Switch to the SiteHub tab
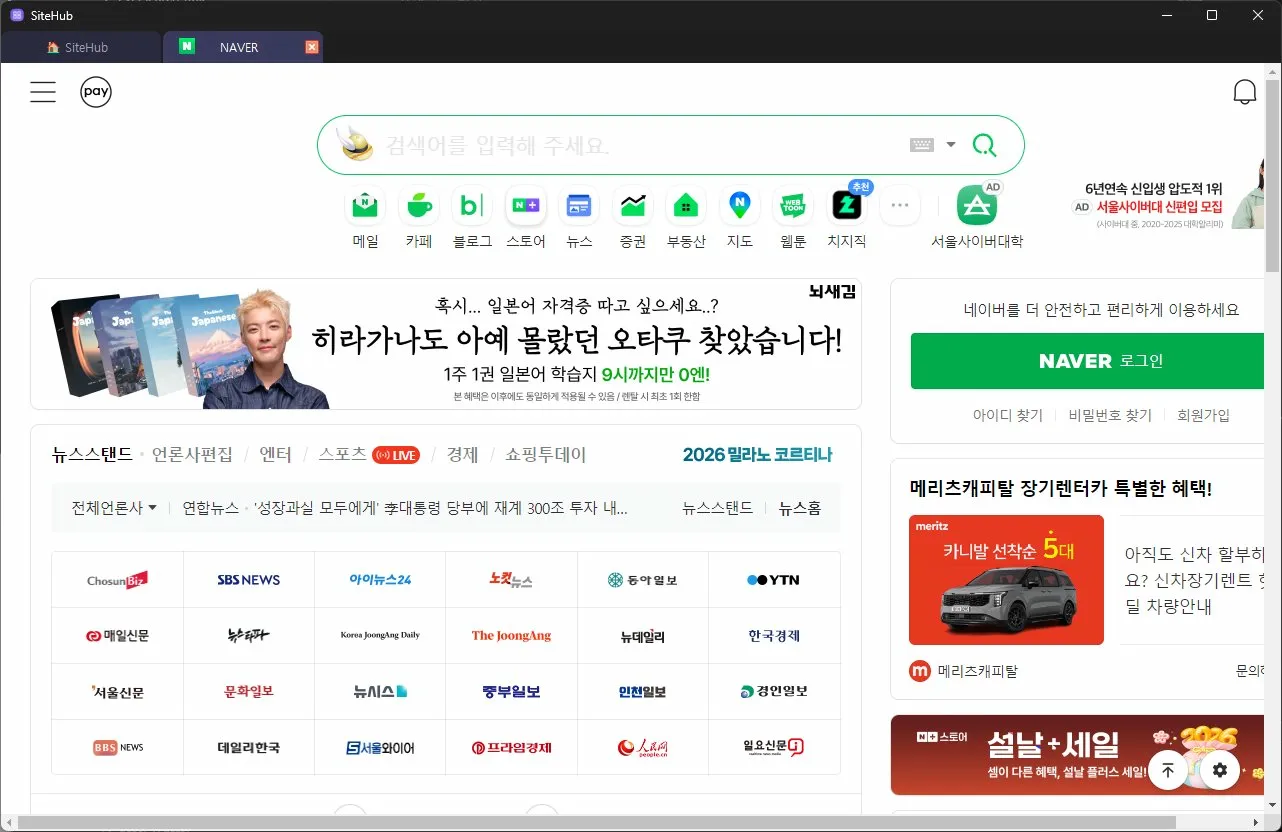This screenshot has width=1282, height=832. pos(82,46)
